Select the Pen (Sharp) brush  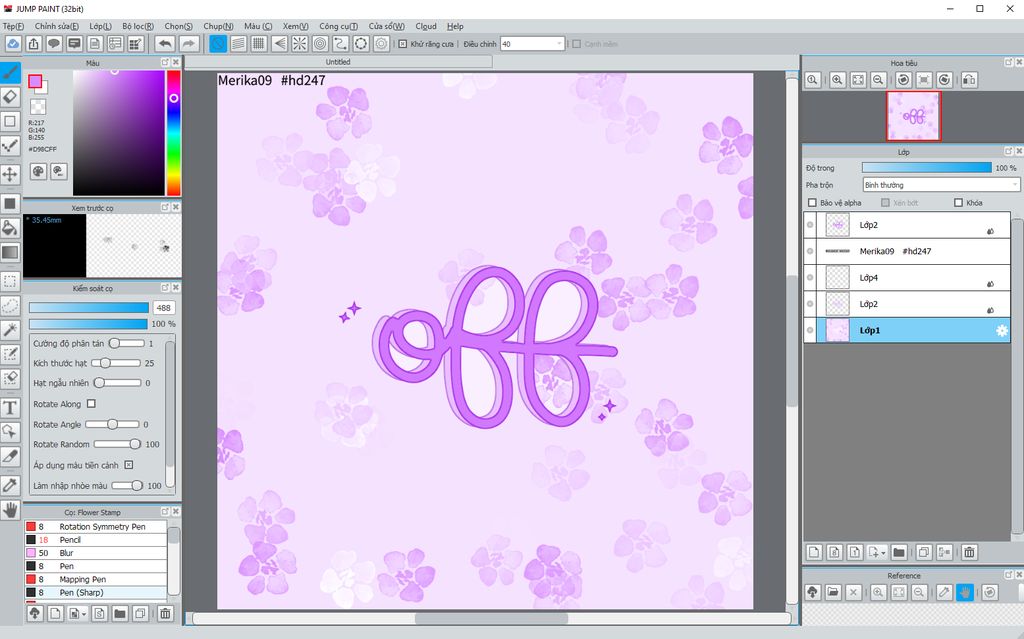(x=95, y=593)
